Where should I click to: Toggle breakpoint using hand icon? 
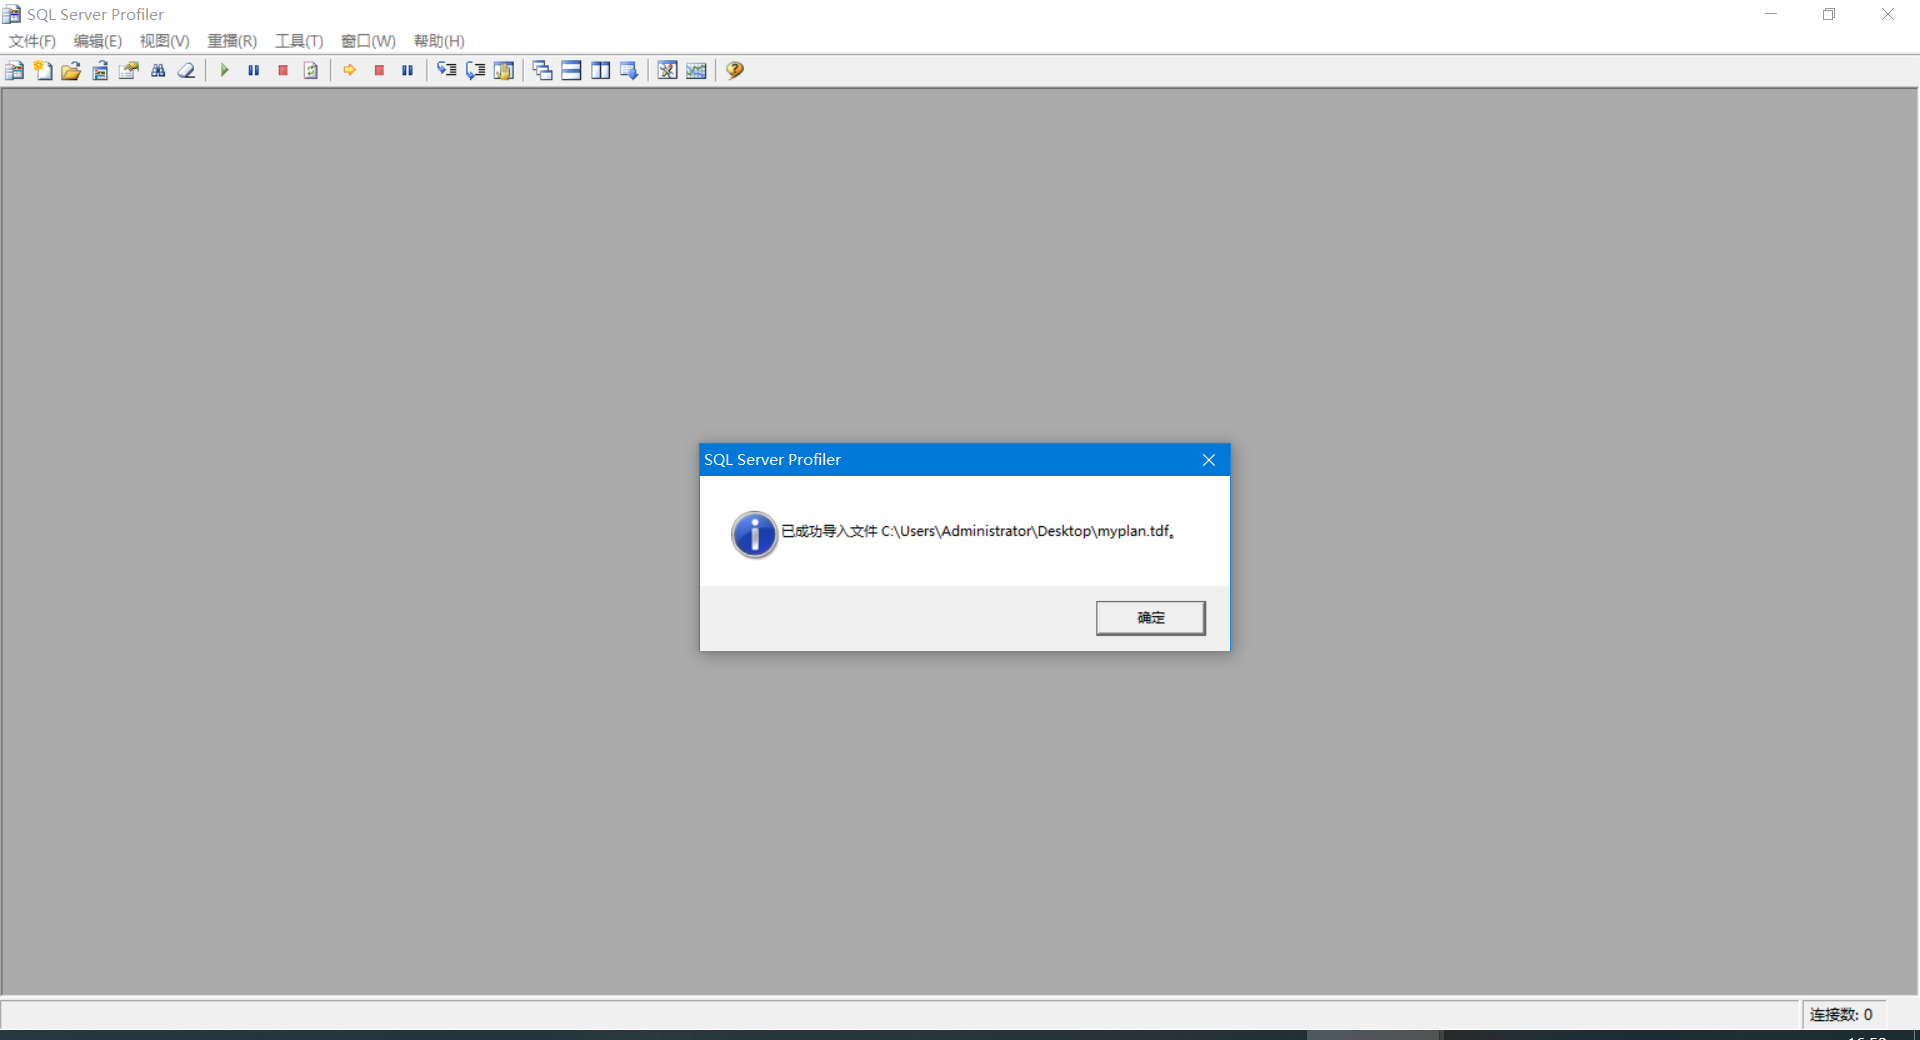click(504, 70)
